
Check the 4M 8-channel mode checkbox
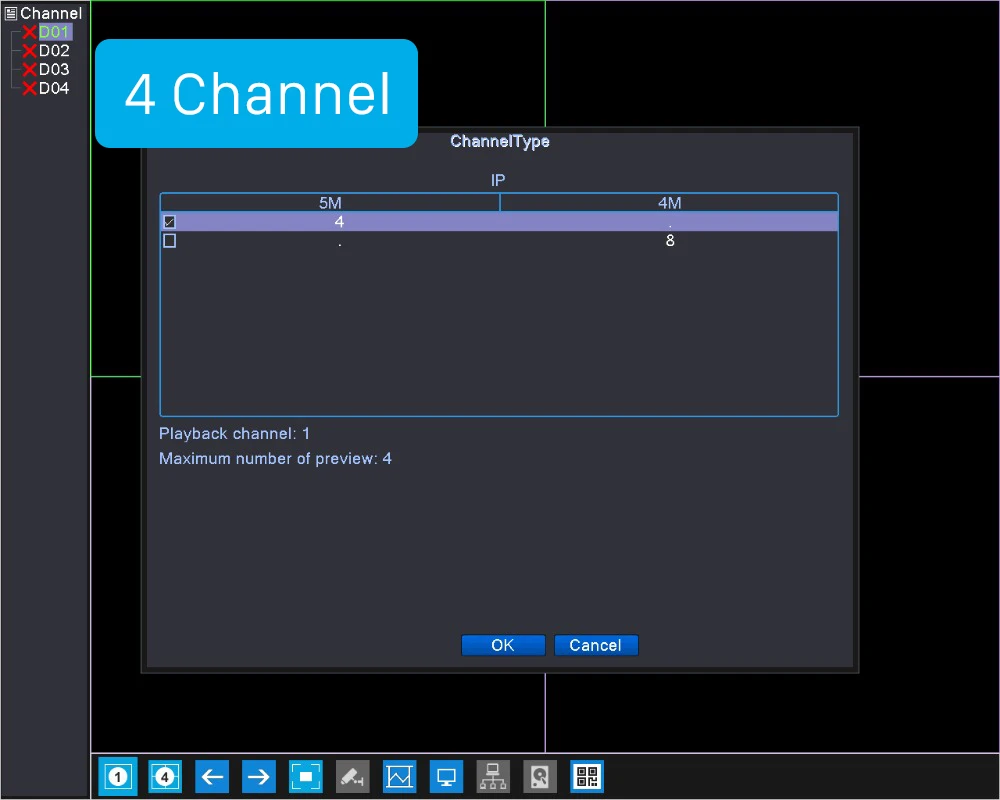coord(170,241)
